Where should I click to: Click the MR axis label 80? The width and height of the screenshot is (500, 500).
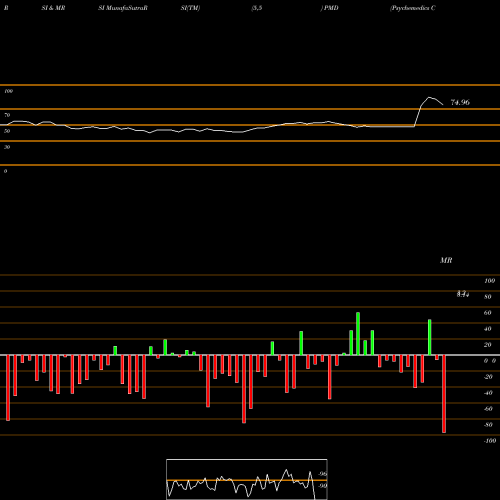click(487, 297)
